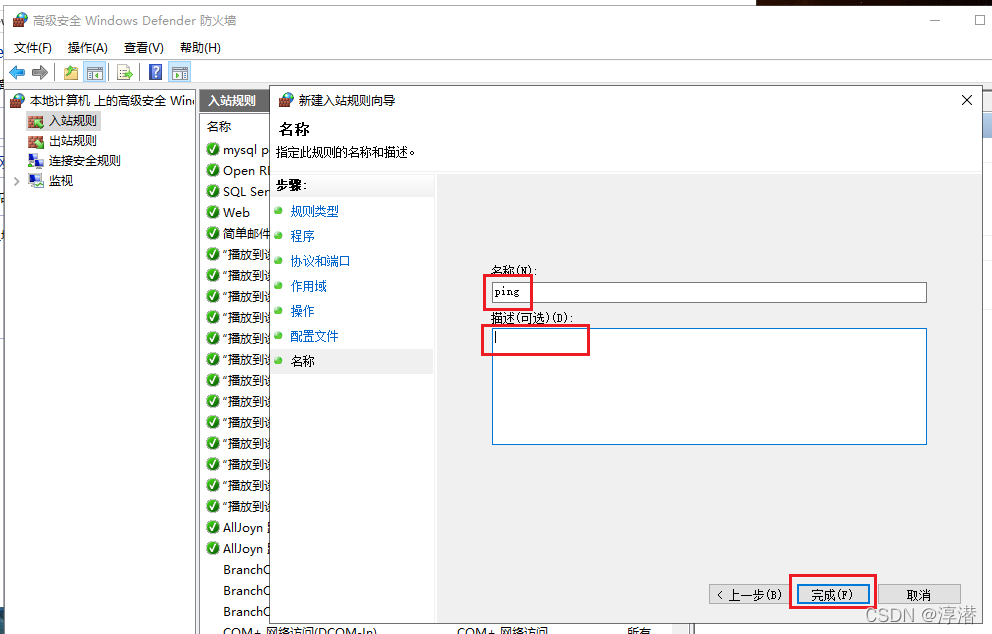Select the root 本地计算机 tree node
Screen dimensions: 992x634
pyautogui.click(x=111, y=101)
